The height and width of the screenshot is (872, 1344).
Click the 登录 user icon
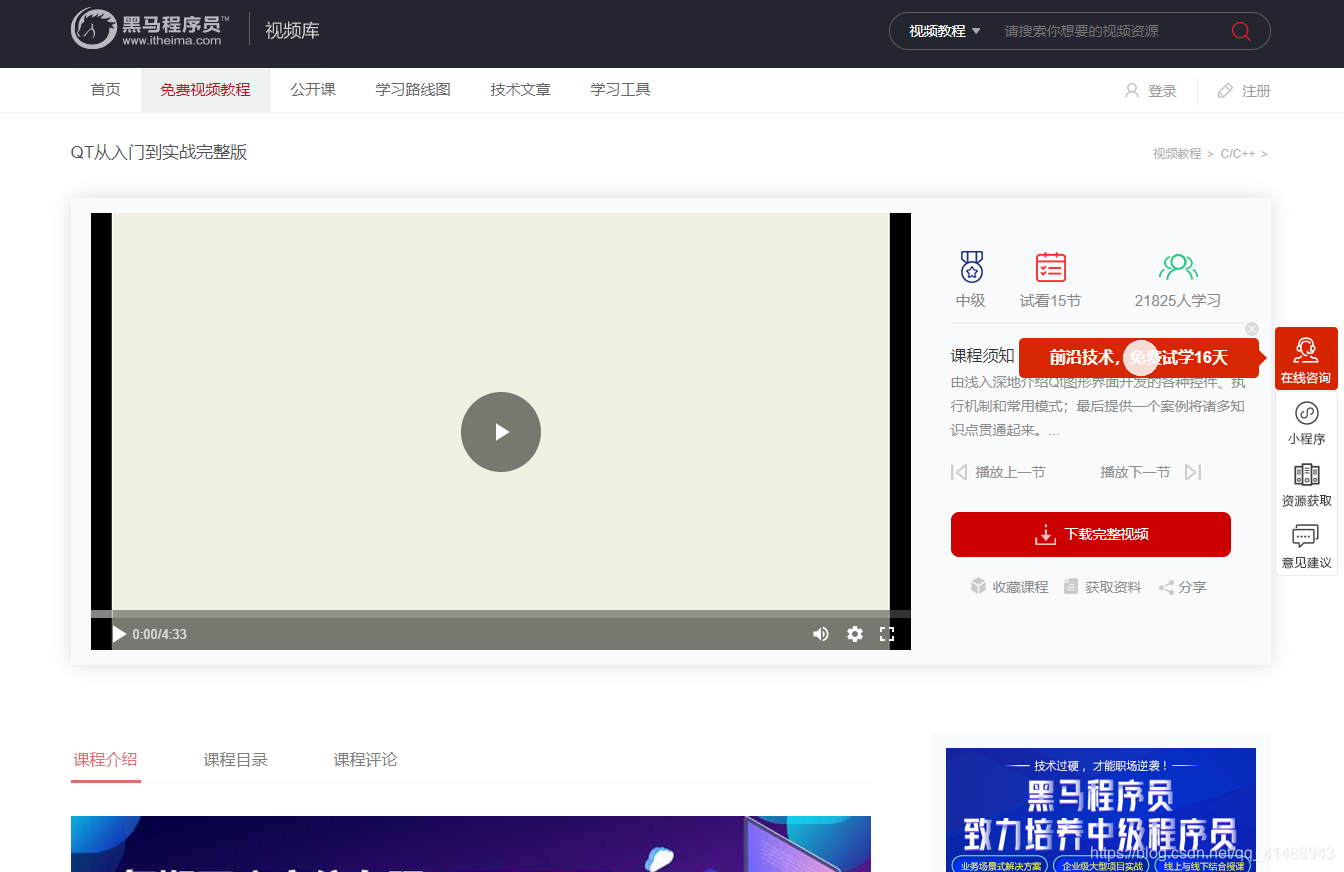1132,90
